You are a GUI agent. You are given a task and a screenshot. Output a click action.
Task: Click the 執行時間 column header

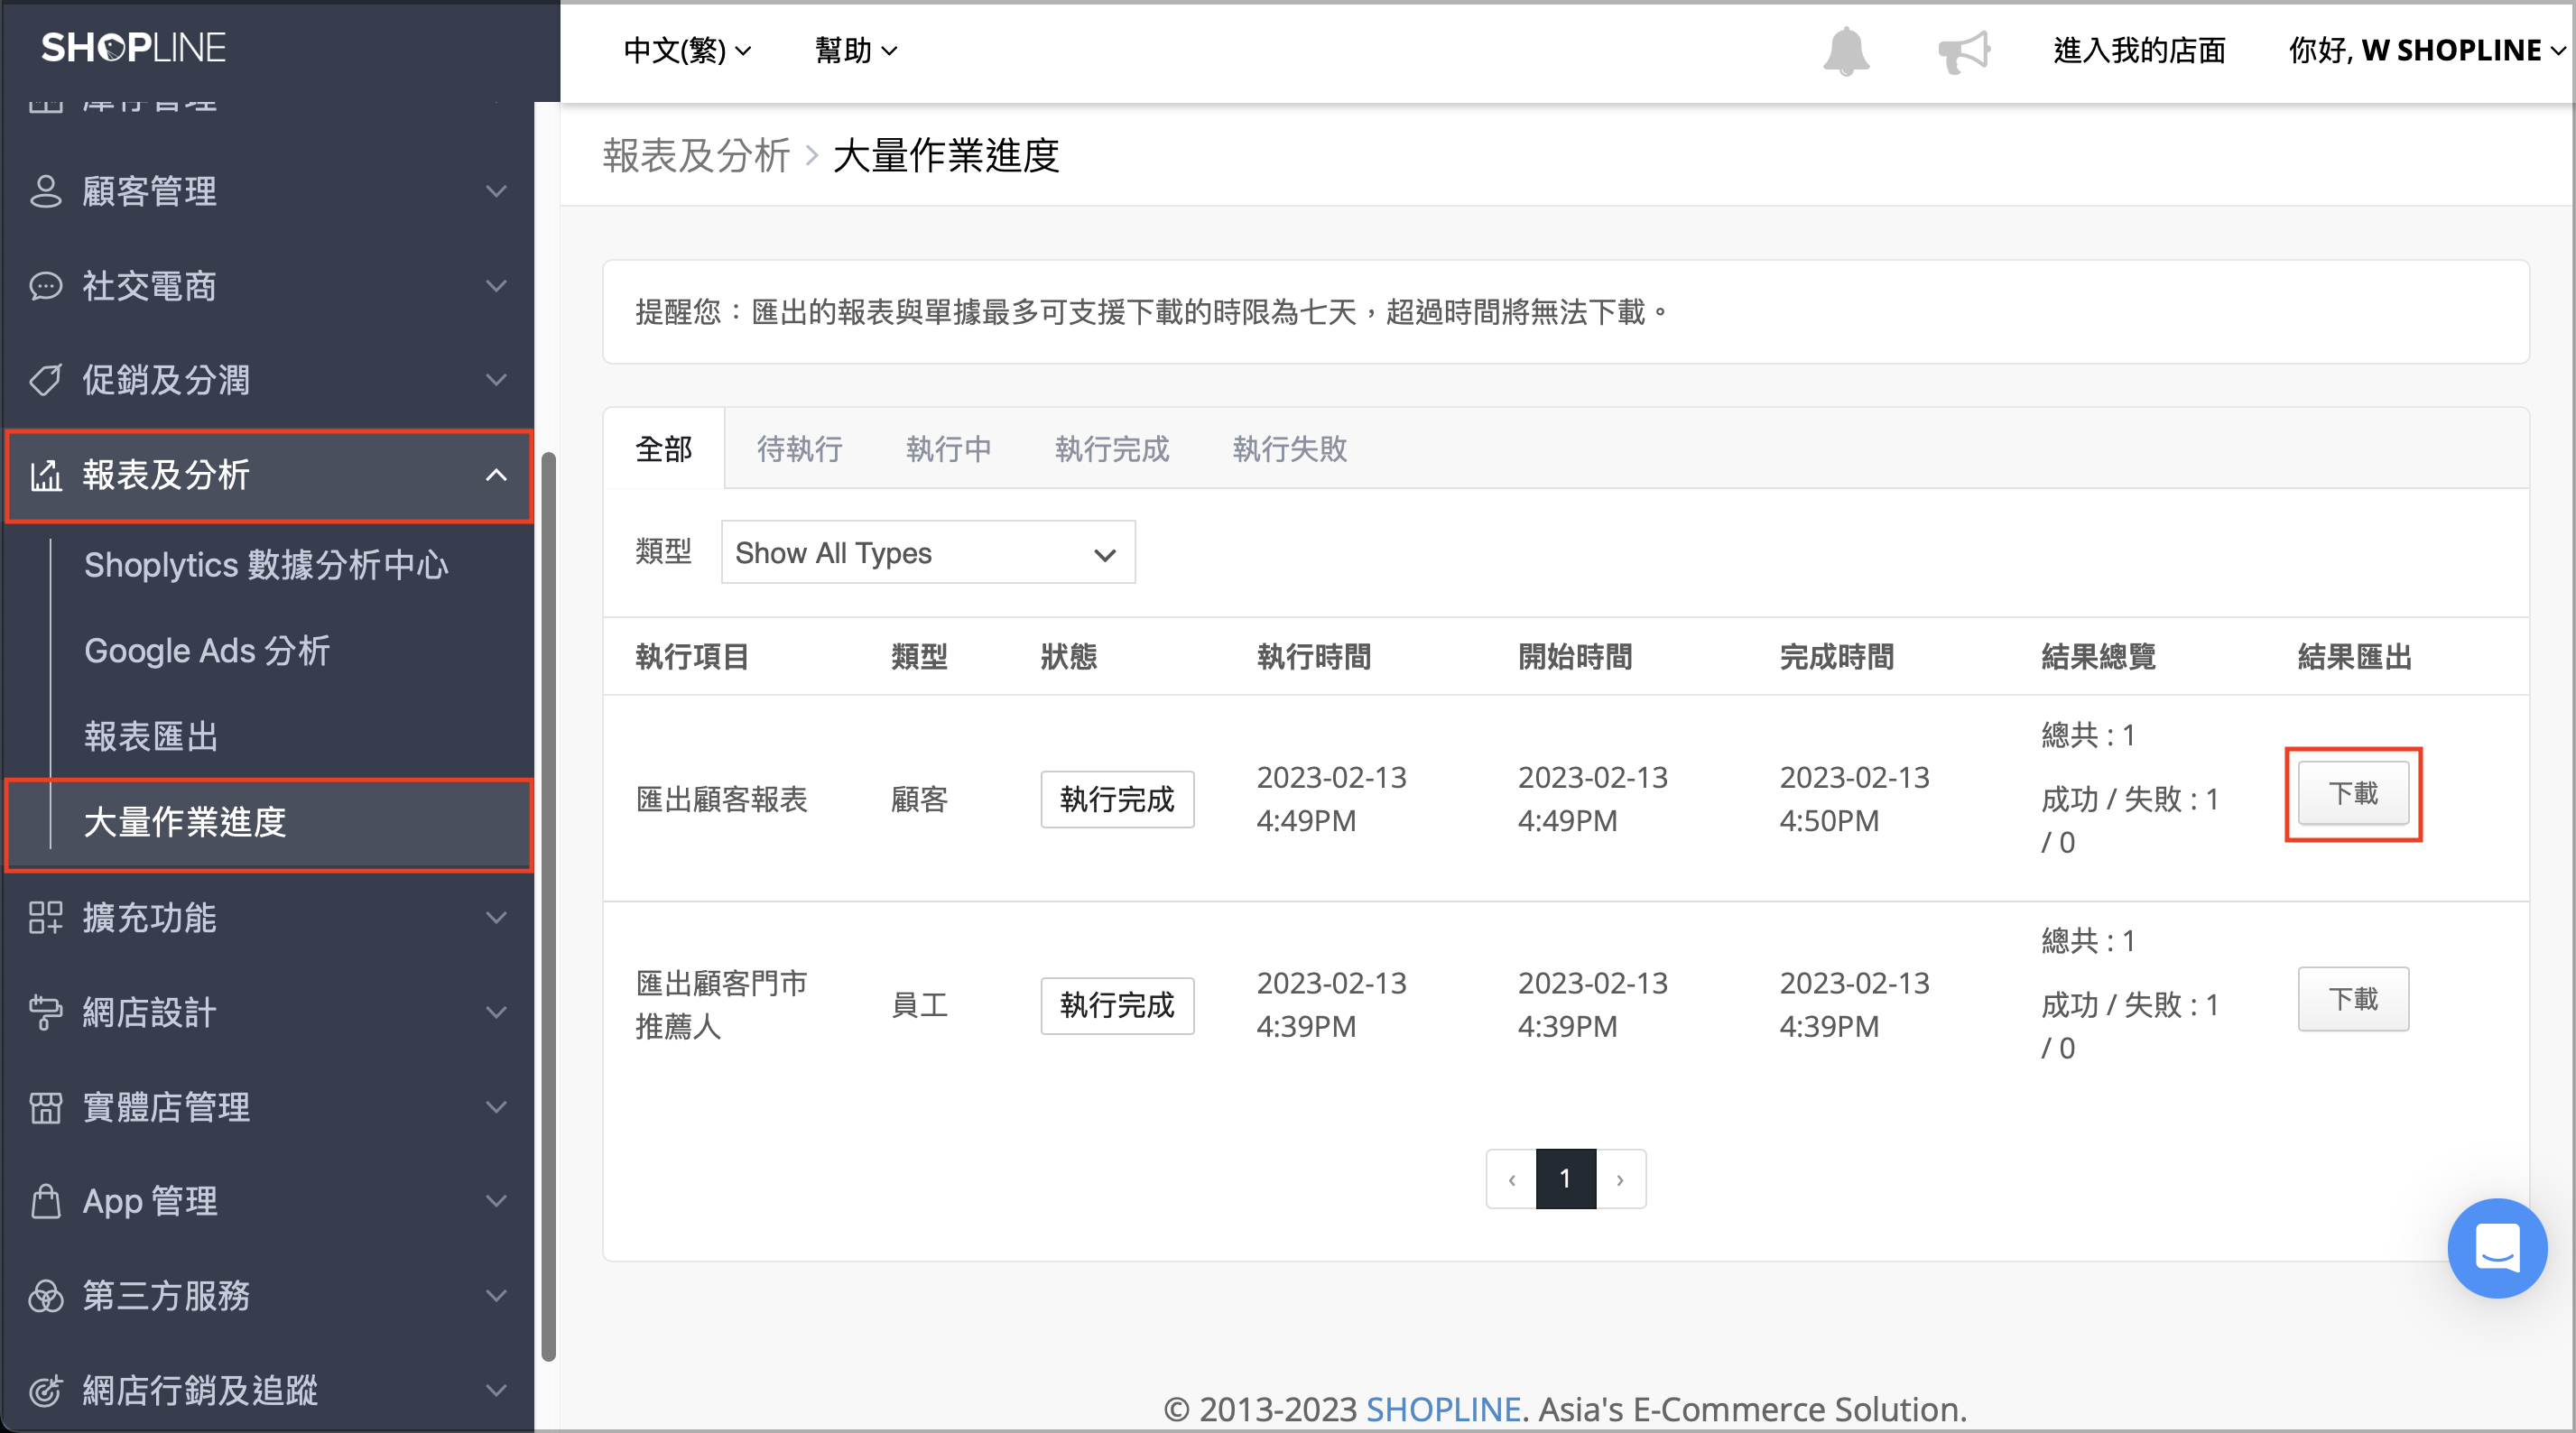[1314, 657]
